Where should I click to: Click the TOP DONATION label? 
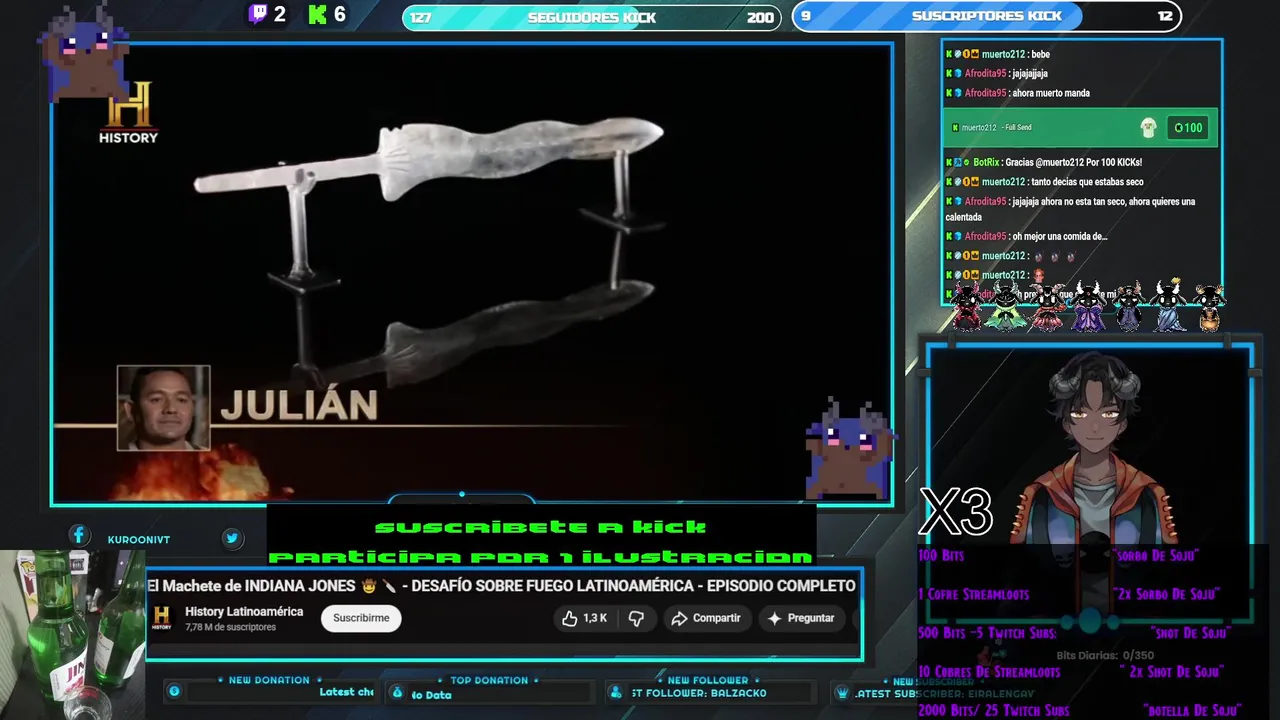[x=489, y=680]
